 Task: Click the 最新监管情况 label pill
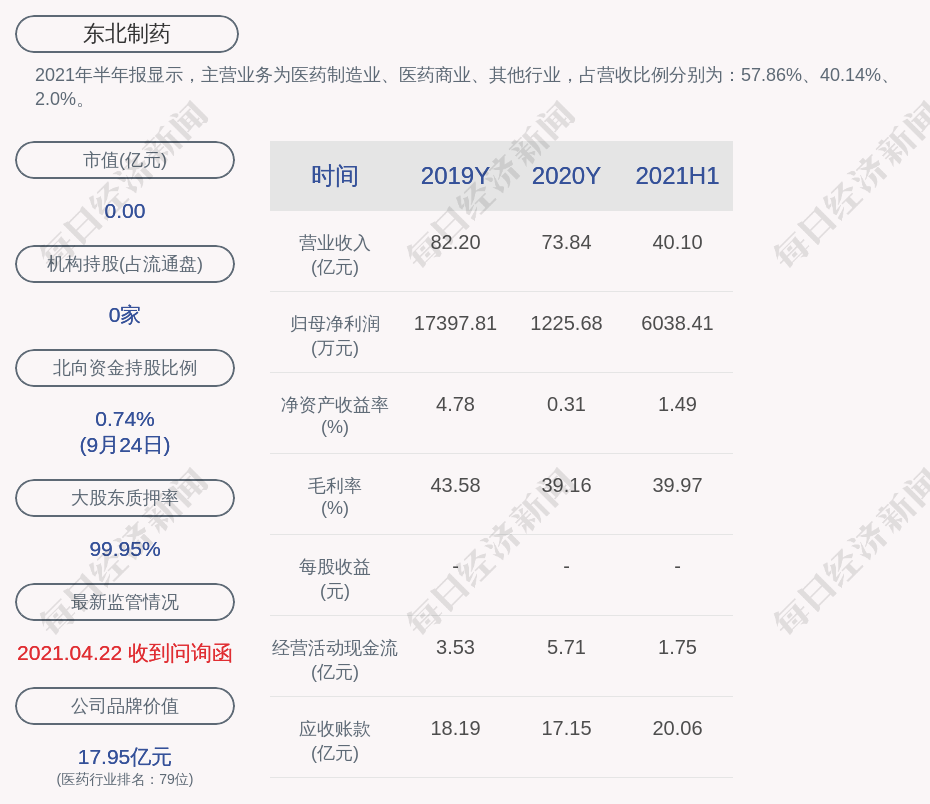pyautogui.click(x=125, y=602)
